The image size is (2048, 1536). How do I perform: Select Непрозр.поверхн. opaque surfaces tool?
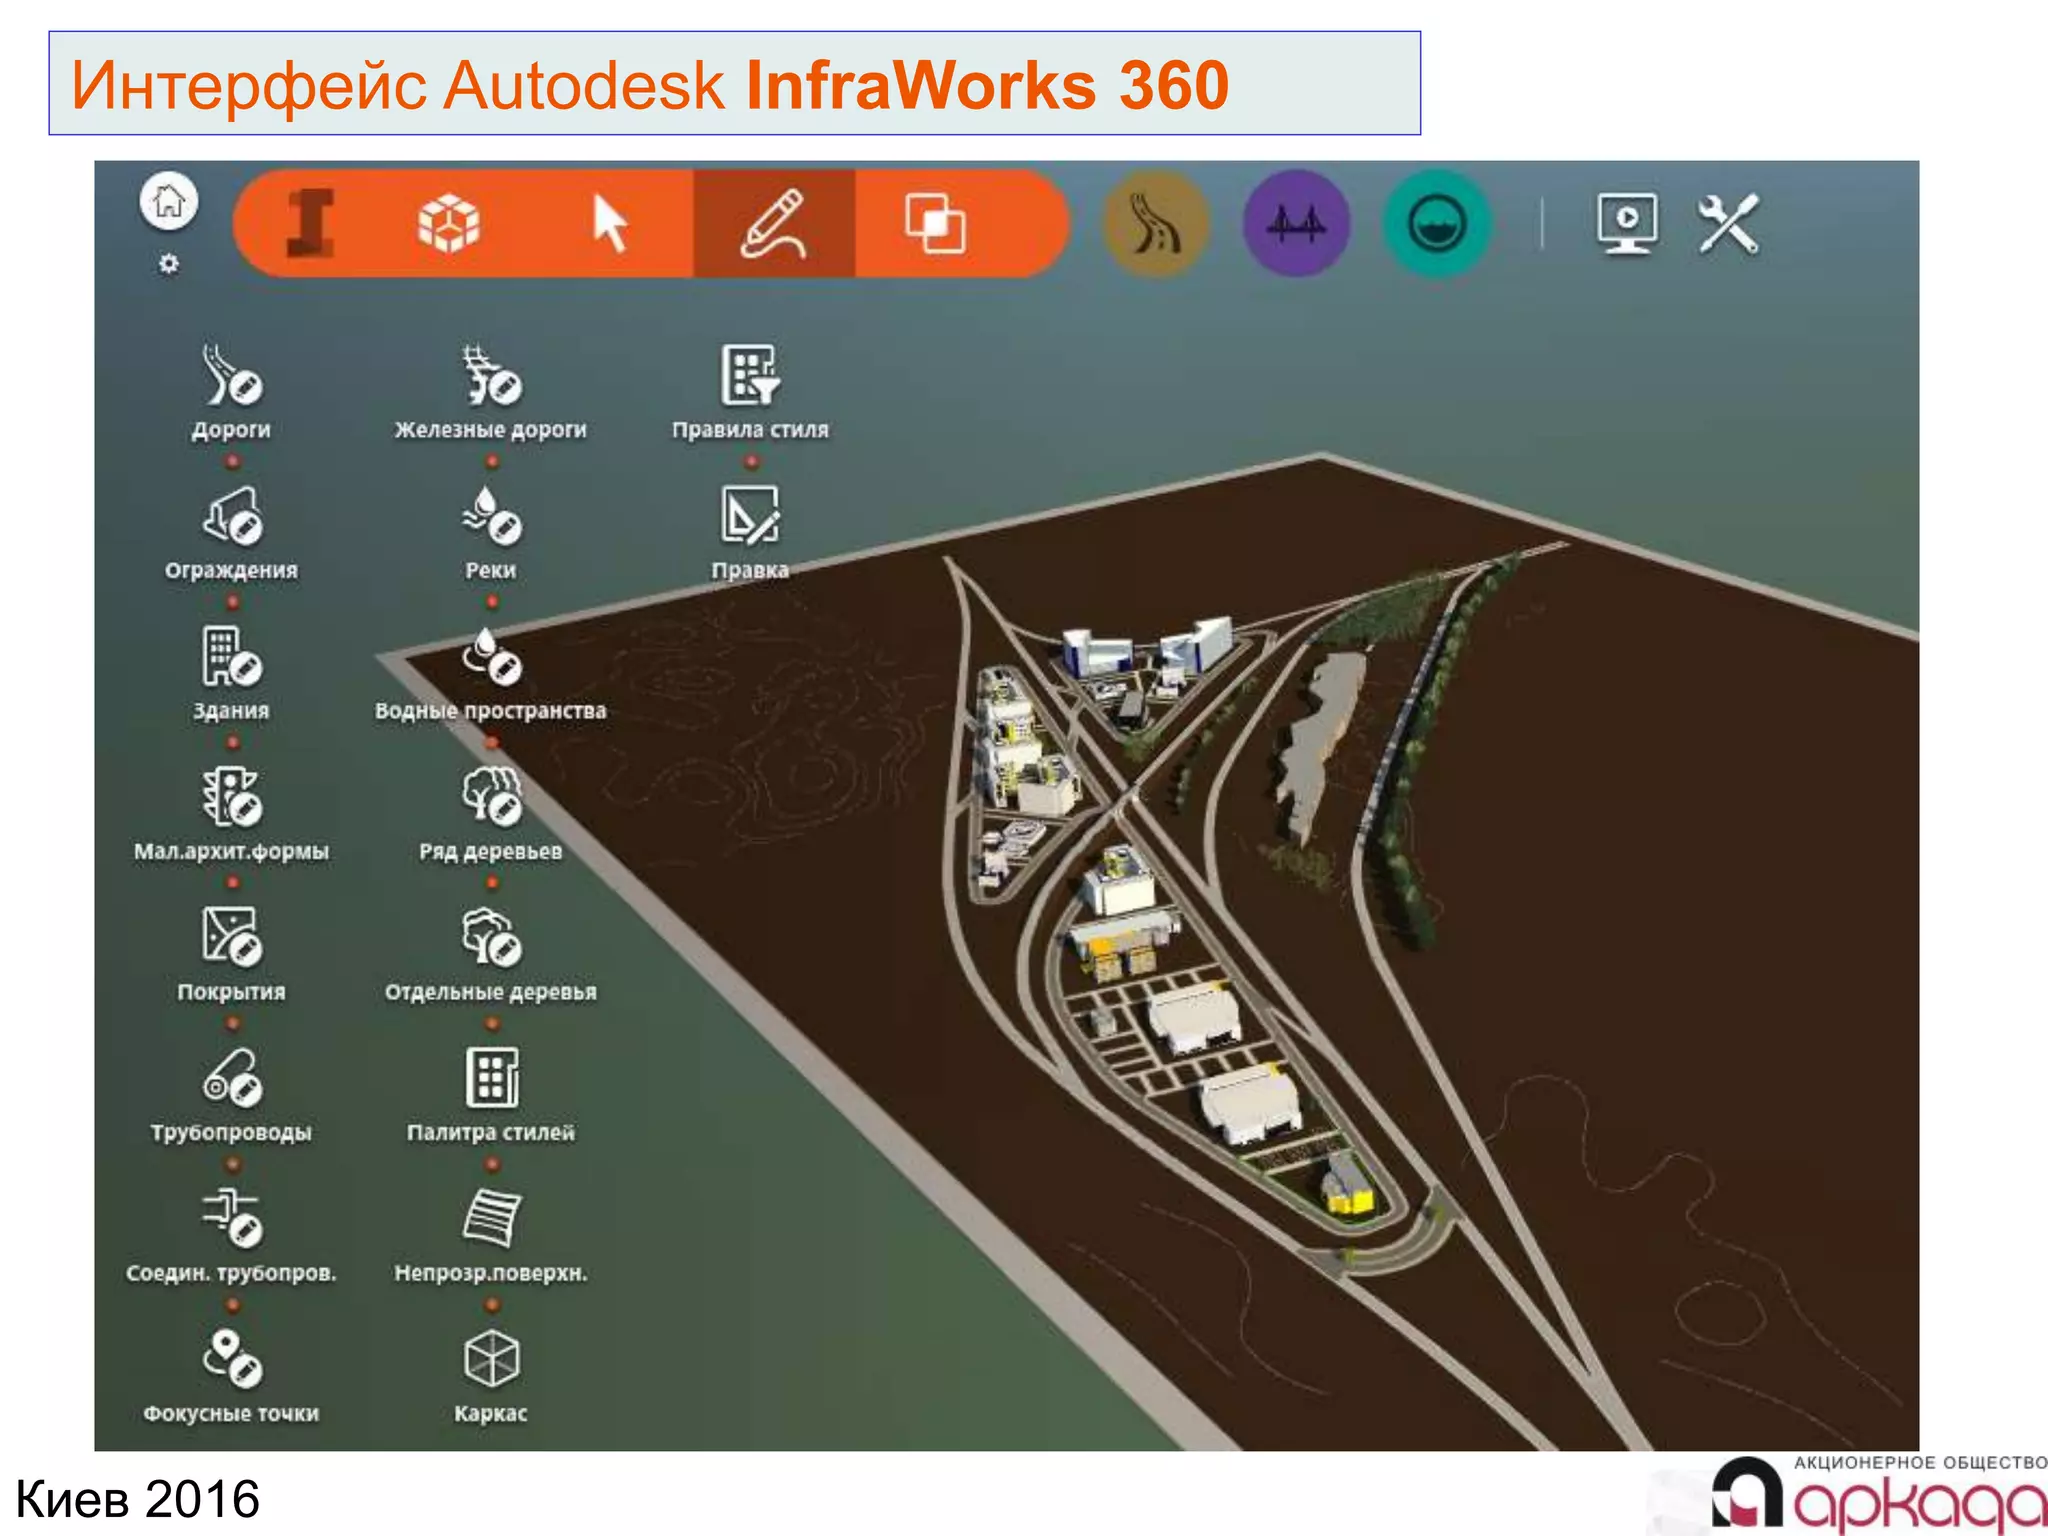[x=490, y=1236]
